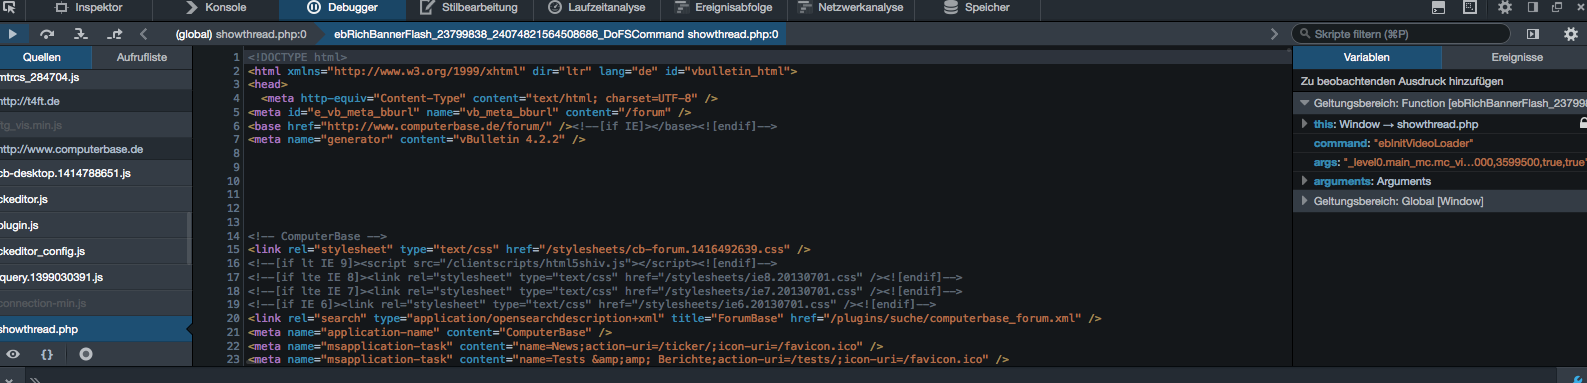This screenshot has height=383, width=1587.
Task: Open debugger options gear
Action: [1571, 34]
